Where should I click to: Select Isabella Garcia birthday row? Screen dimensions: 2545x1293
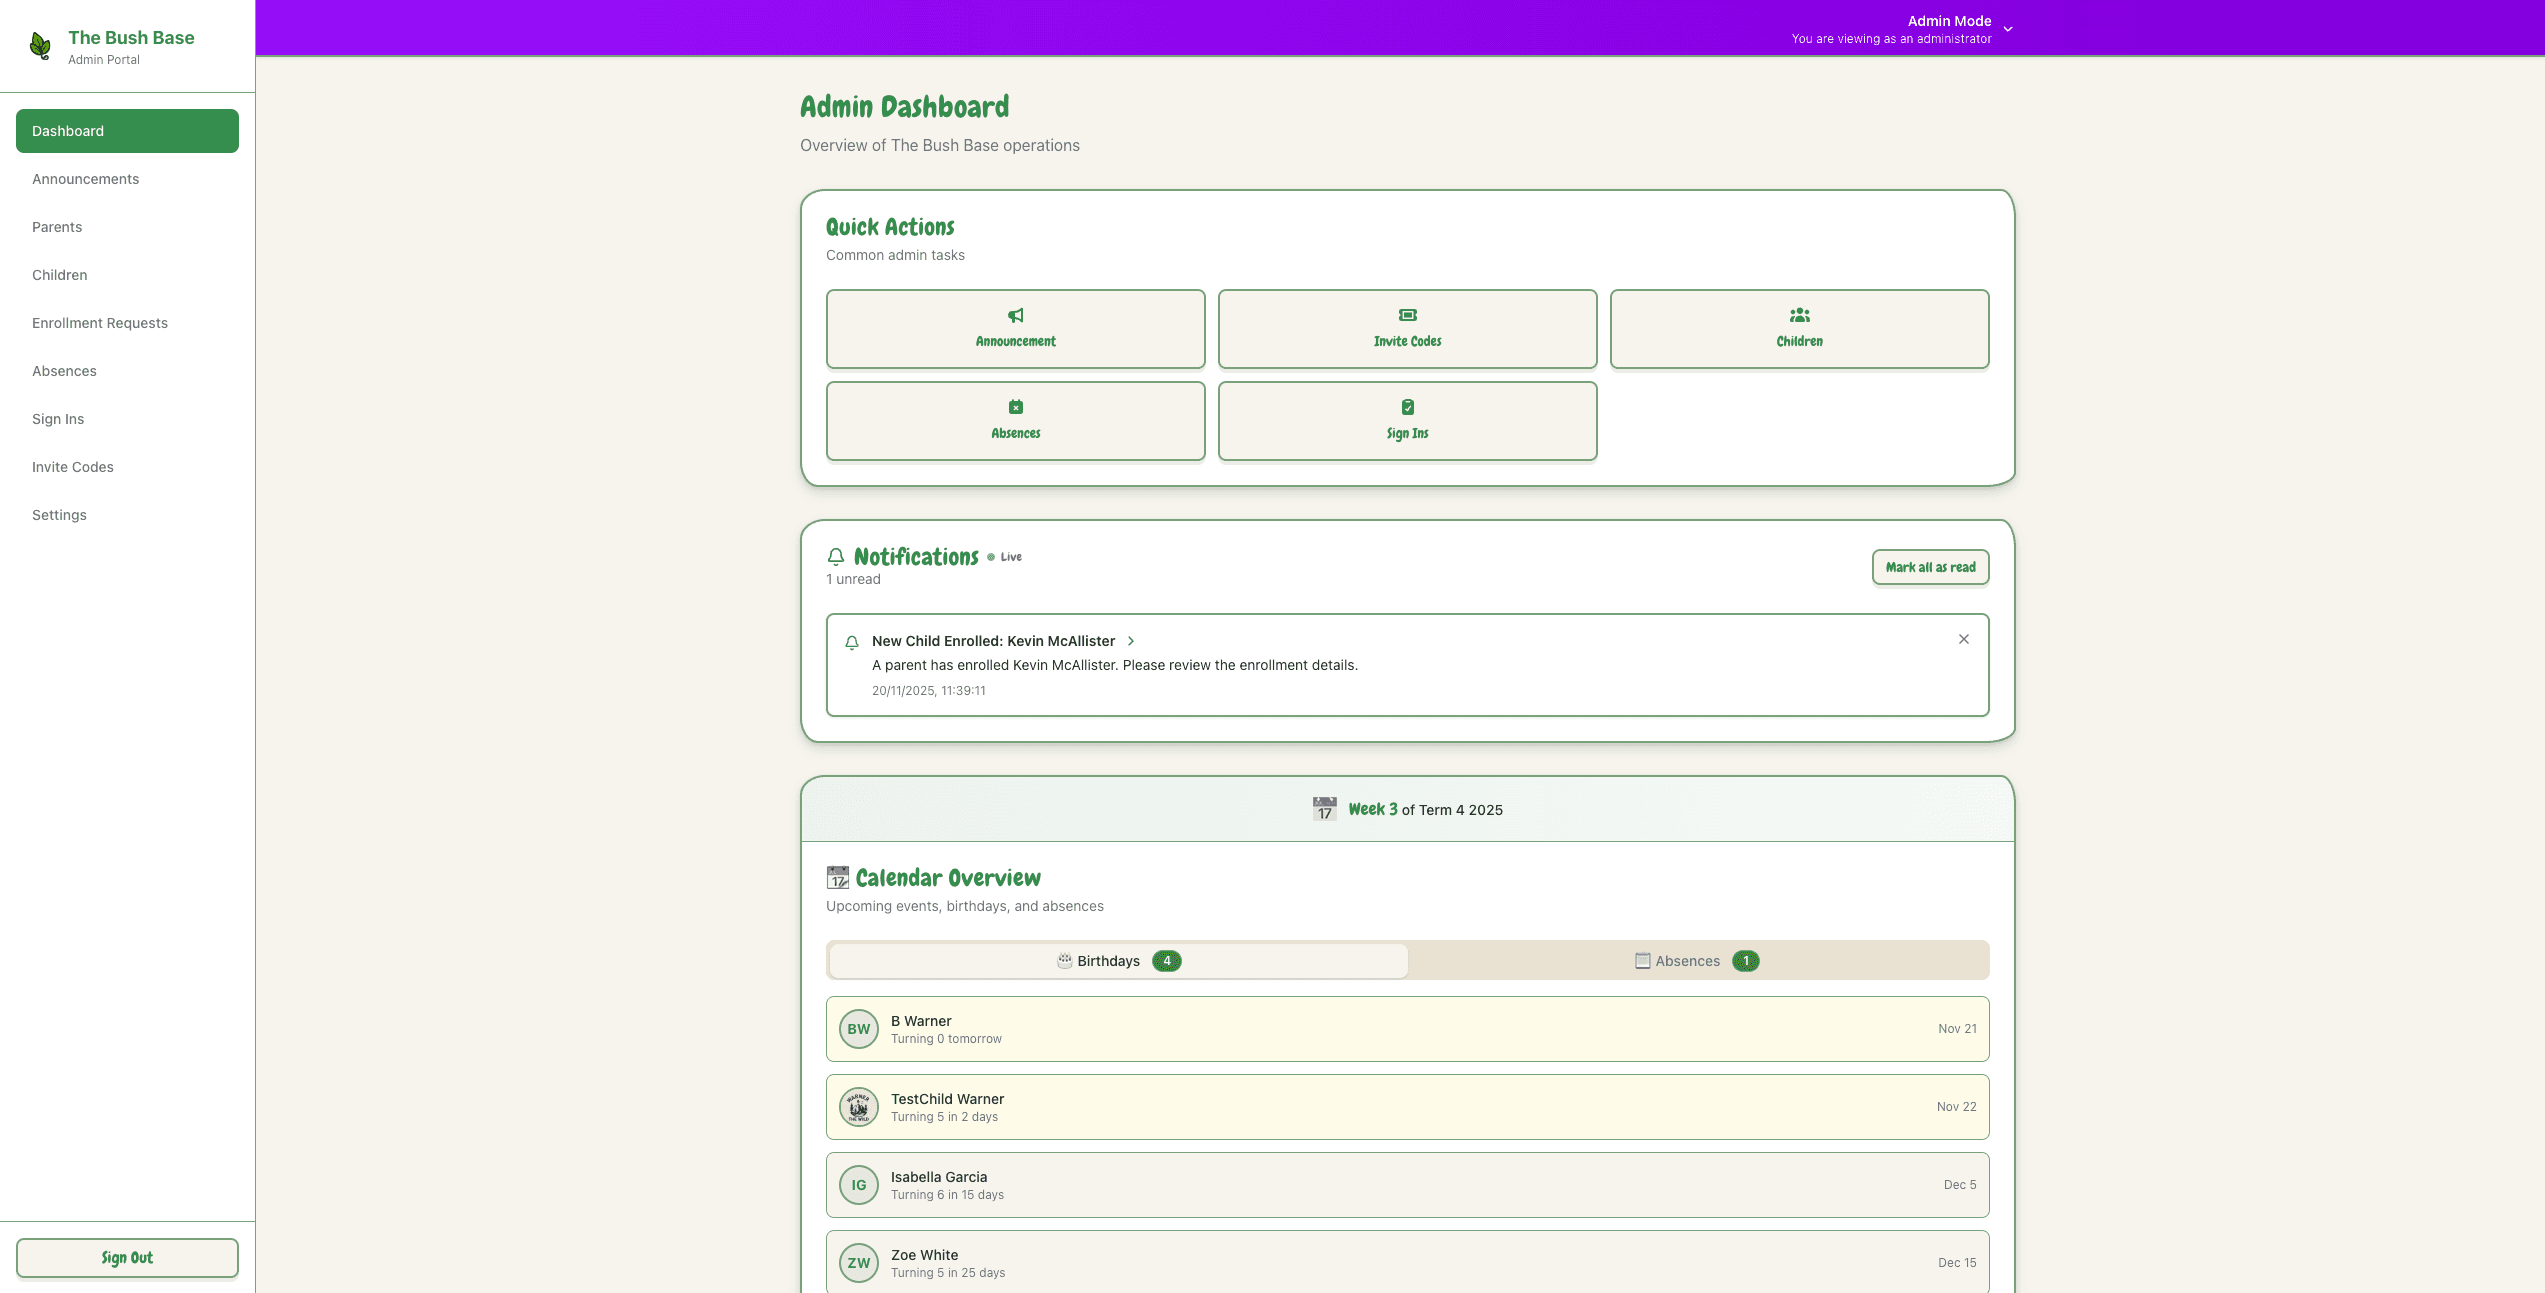[1407, 1185]
